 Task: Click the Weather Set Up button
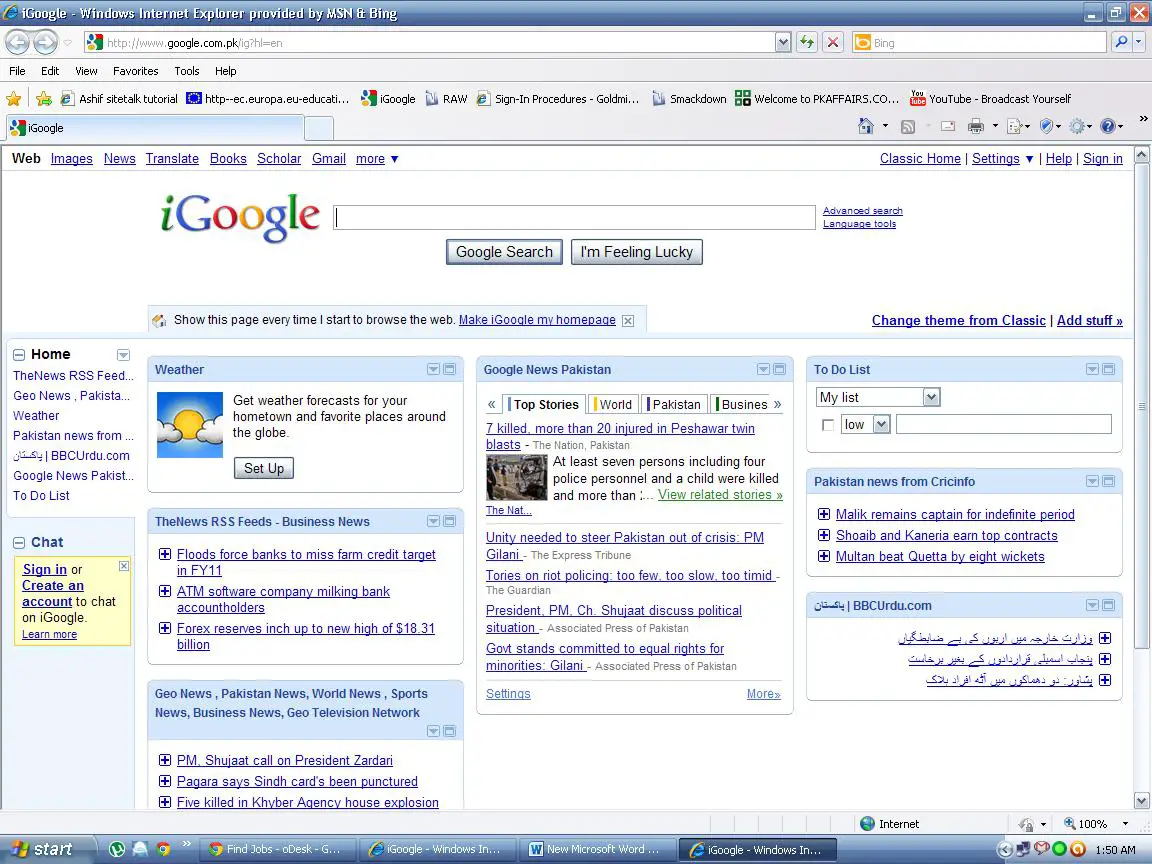click(x=264, y=468)
